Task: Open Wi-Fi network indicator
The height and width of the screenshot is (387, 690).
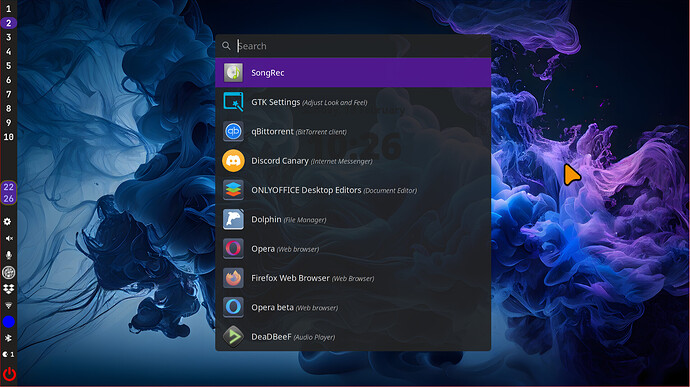Action: click(x=8, y=305)
